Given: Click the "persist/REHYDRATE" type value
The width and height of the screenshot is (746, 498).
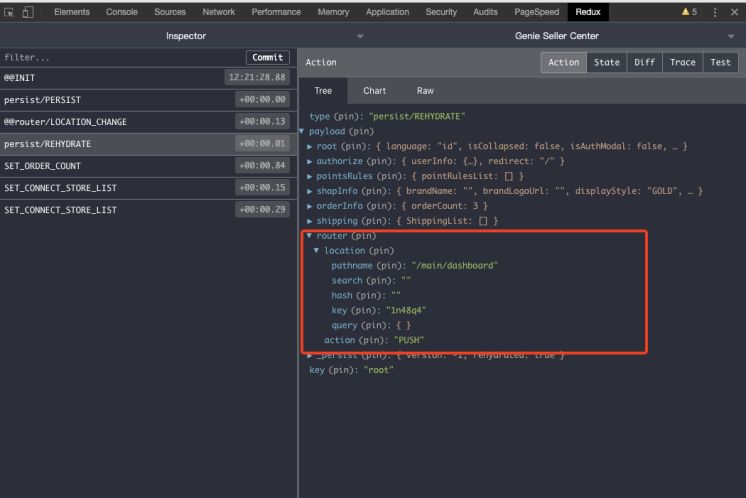Looking at the screenshot, I should pyautogui.click(x=417, y=117).
